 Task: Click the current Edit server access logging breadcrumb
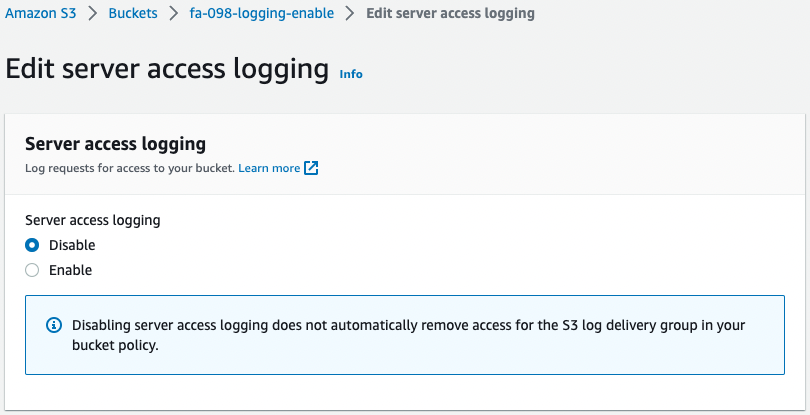(450, 13)
